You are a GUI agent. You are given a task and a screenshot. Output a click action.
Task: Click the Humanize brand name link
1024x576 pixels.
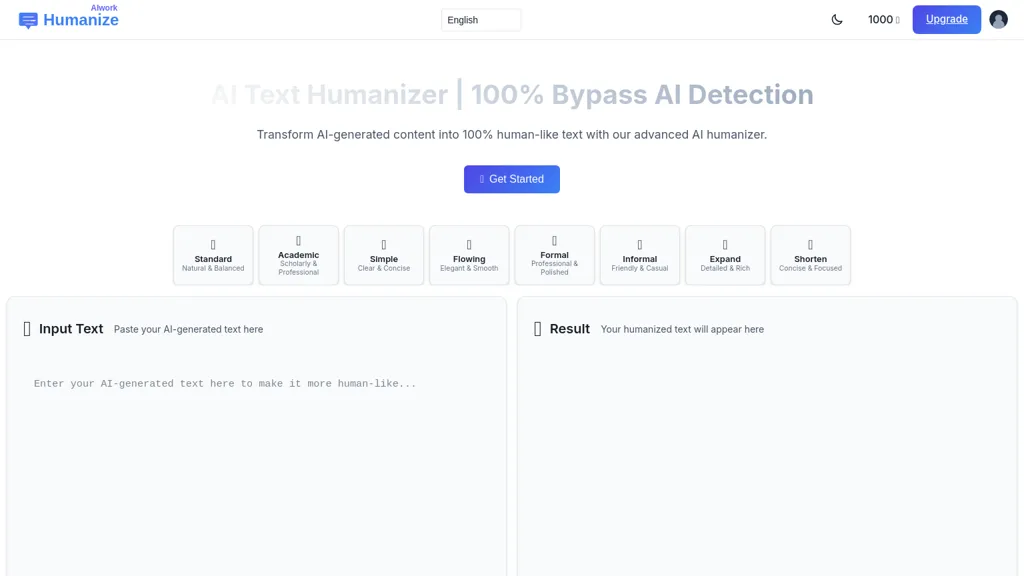(81, 20)
